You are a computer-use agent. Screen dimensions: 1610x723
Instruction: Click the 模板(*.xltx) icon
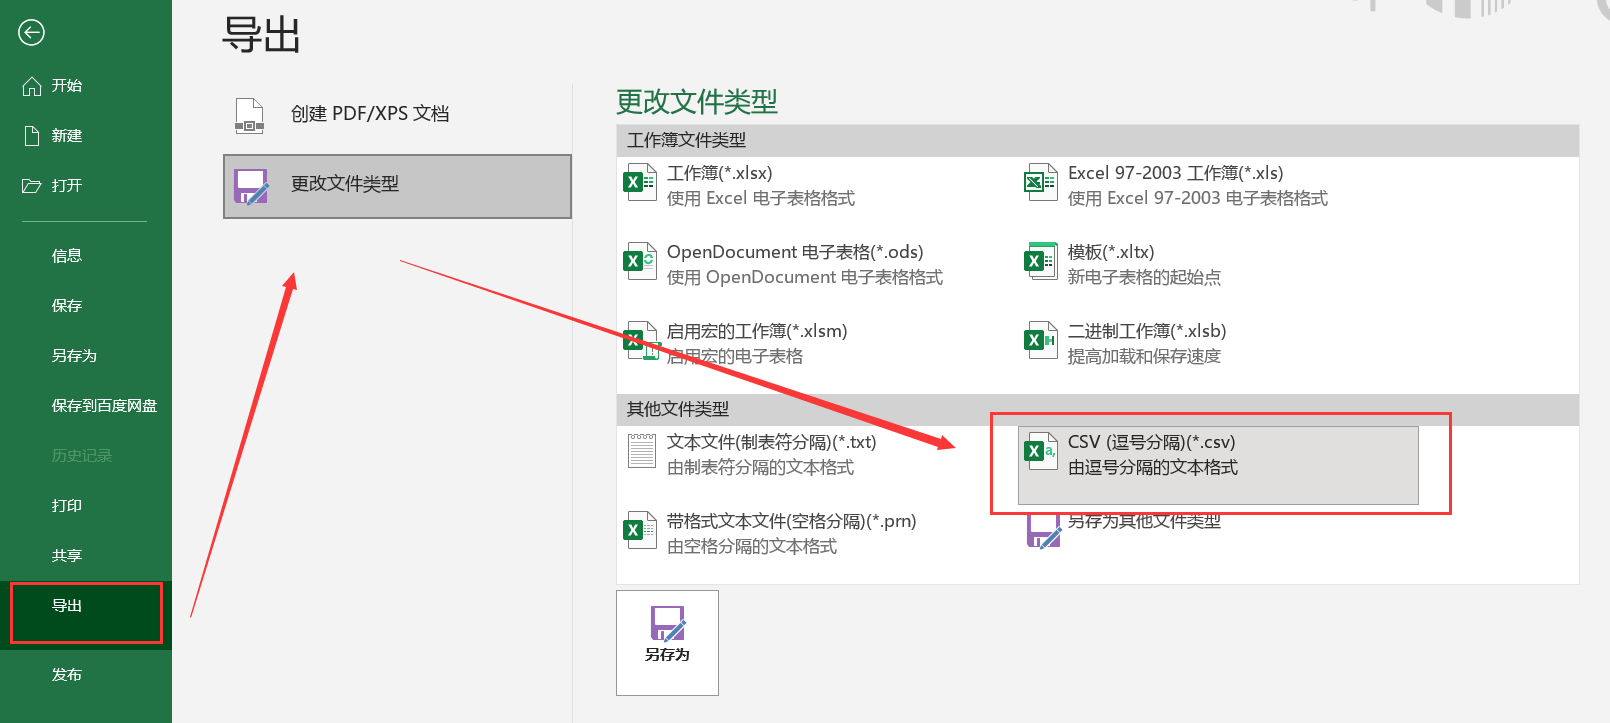(1040, 261)
